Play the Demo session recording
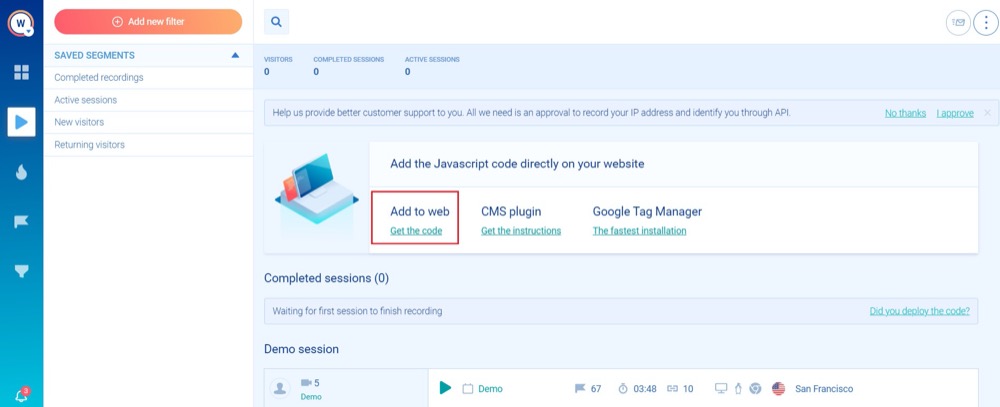The height and width of the screenshot is (407, 1000). [x=446, y=388]
